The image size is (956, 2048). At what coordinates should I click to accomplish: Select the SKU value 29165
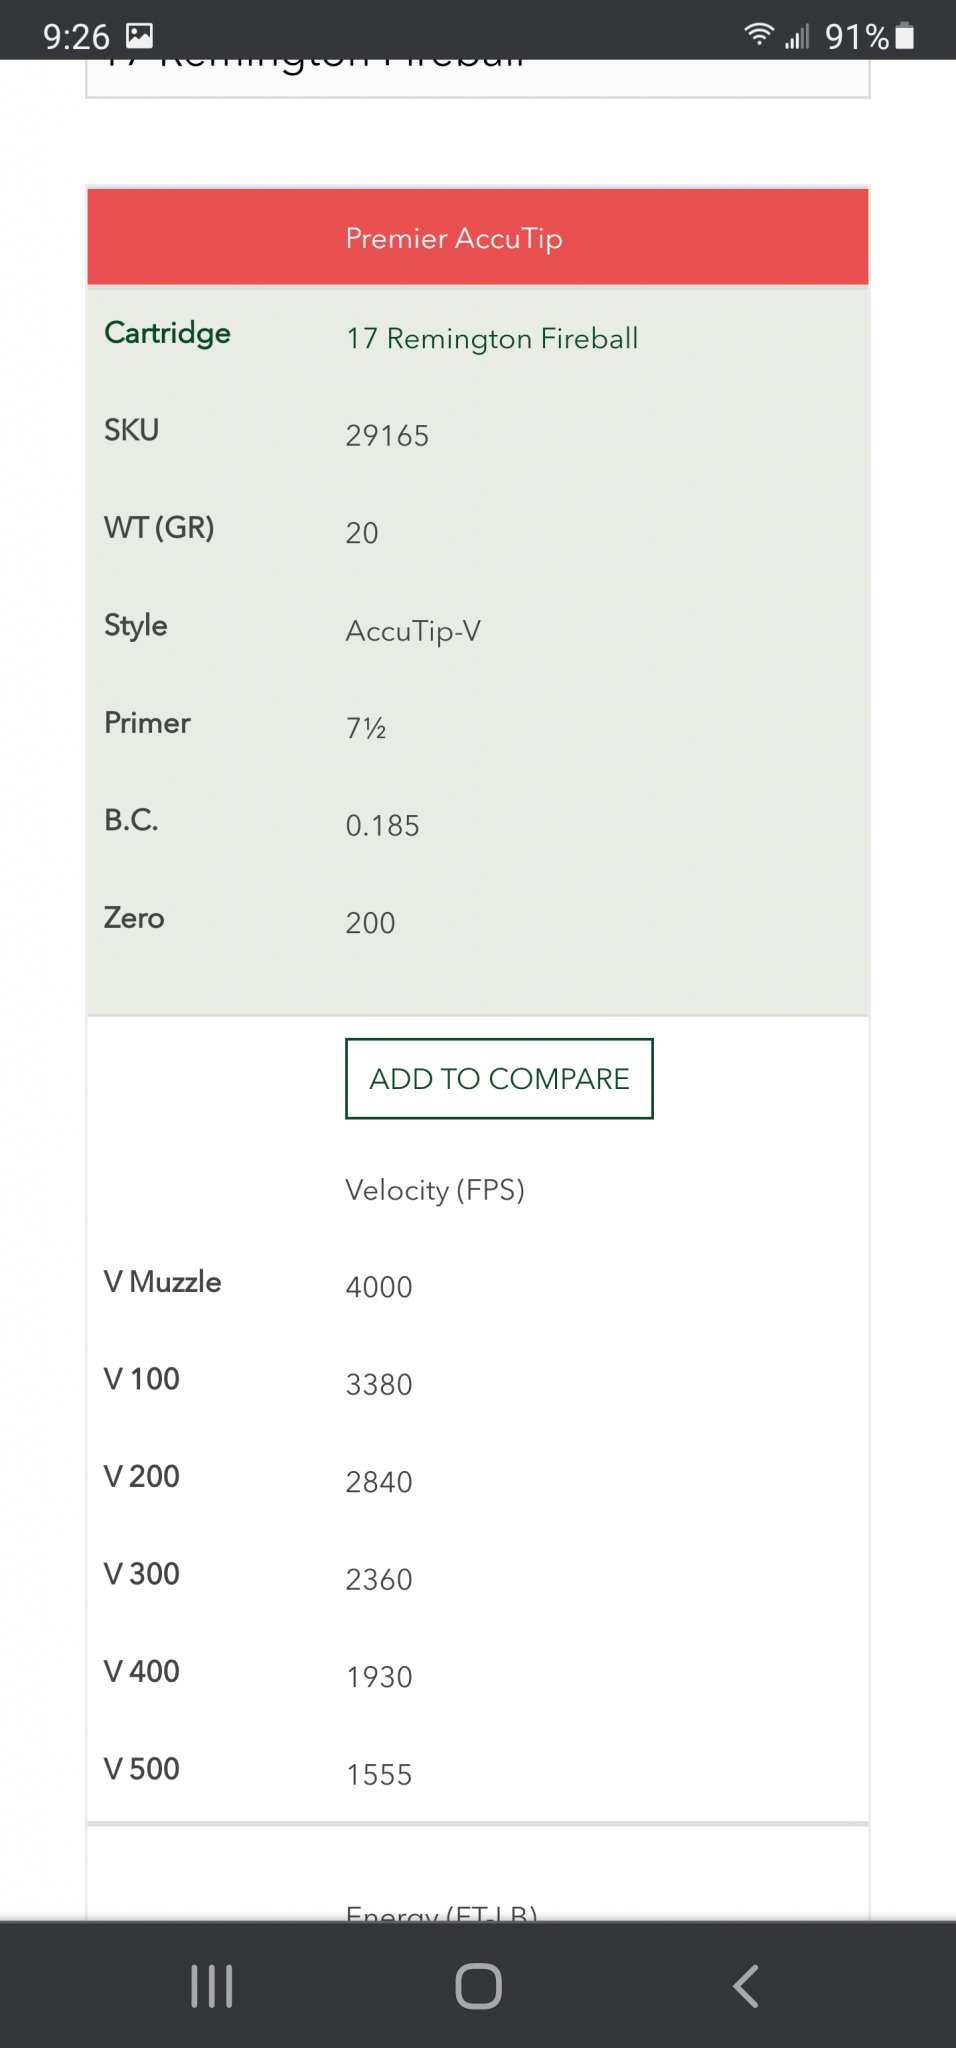387,435
